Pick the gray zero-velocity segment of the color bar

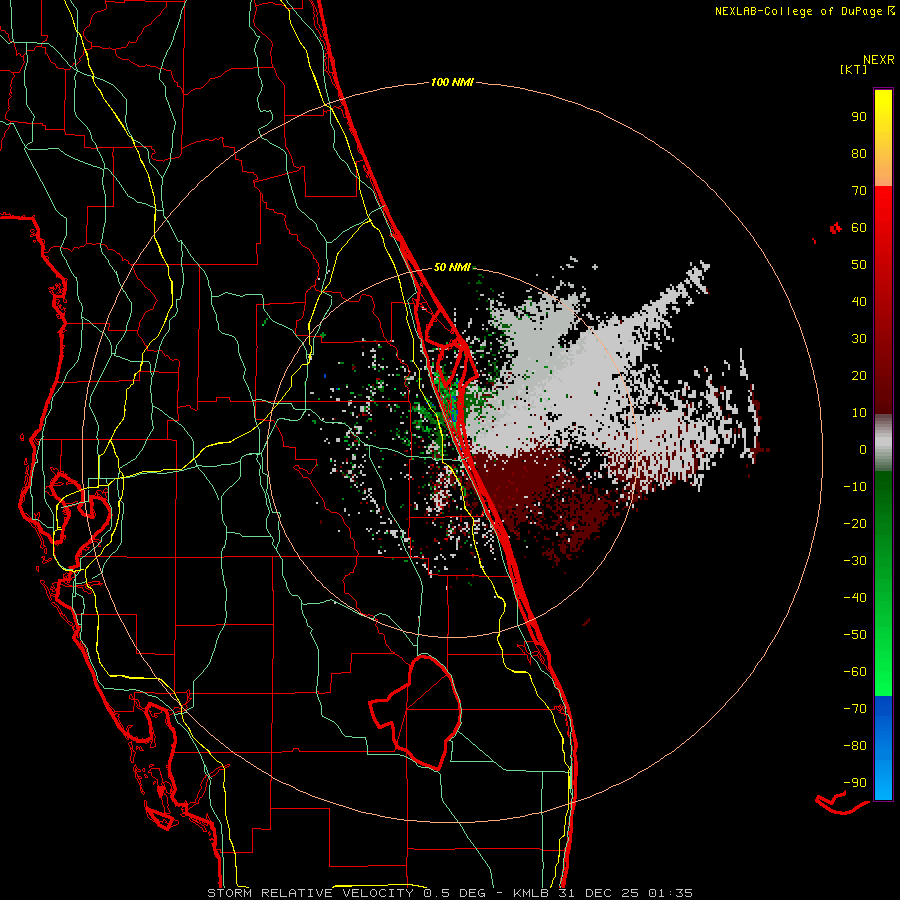883,443
